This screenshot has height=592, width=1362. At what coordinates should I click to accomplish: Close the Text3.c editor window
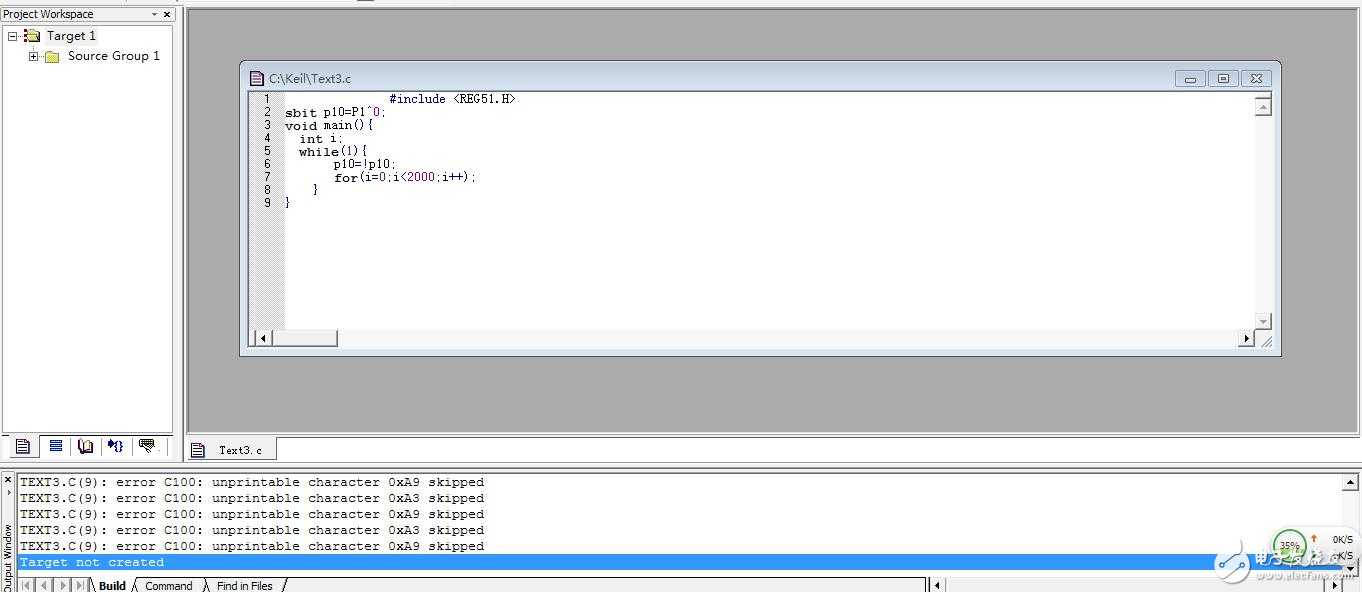[x=1256, y=79]
